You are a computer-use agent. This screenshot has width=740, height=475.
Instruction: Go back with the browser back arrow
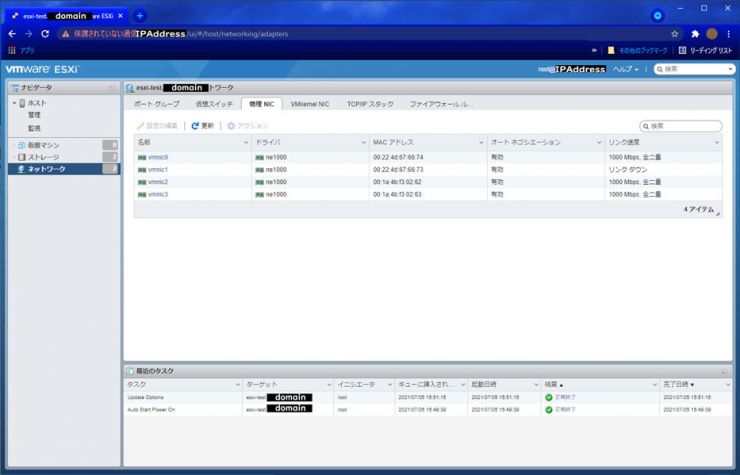[x=12, y=34]
